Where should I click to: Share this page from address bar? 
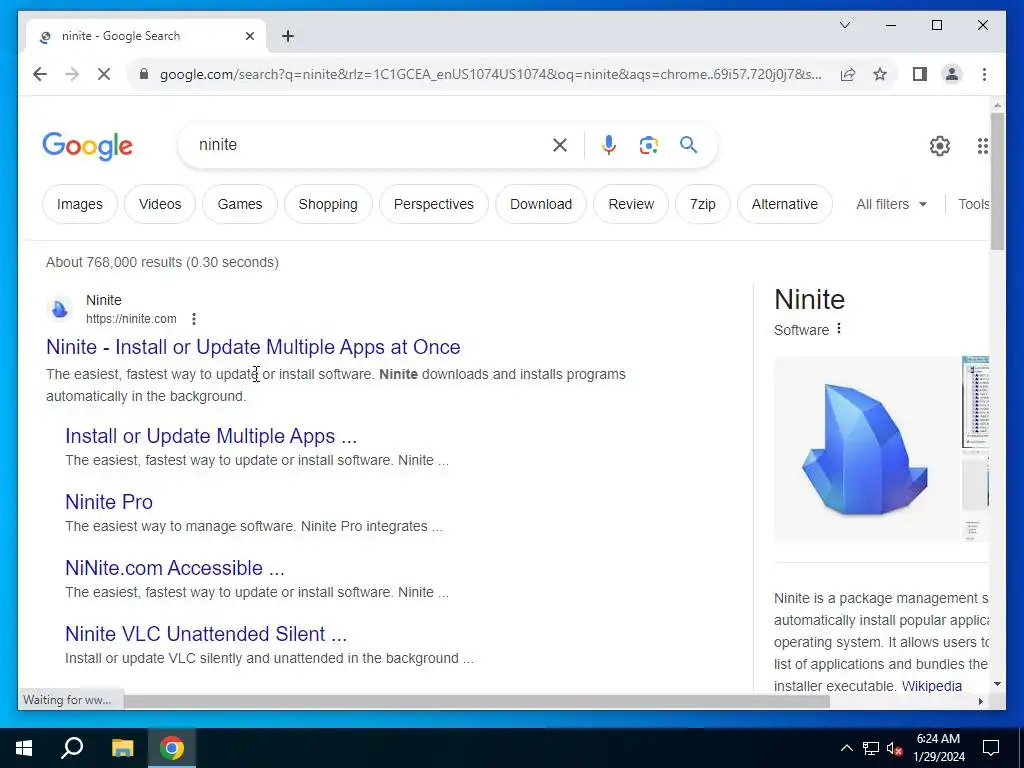pyautogui.click(x=848, y=74)
